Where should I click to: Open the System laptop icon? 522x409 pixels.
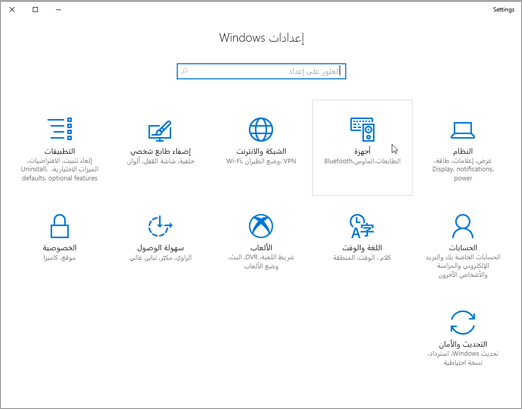[x=463, y=130]
